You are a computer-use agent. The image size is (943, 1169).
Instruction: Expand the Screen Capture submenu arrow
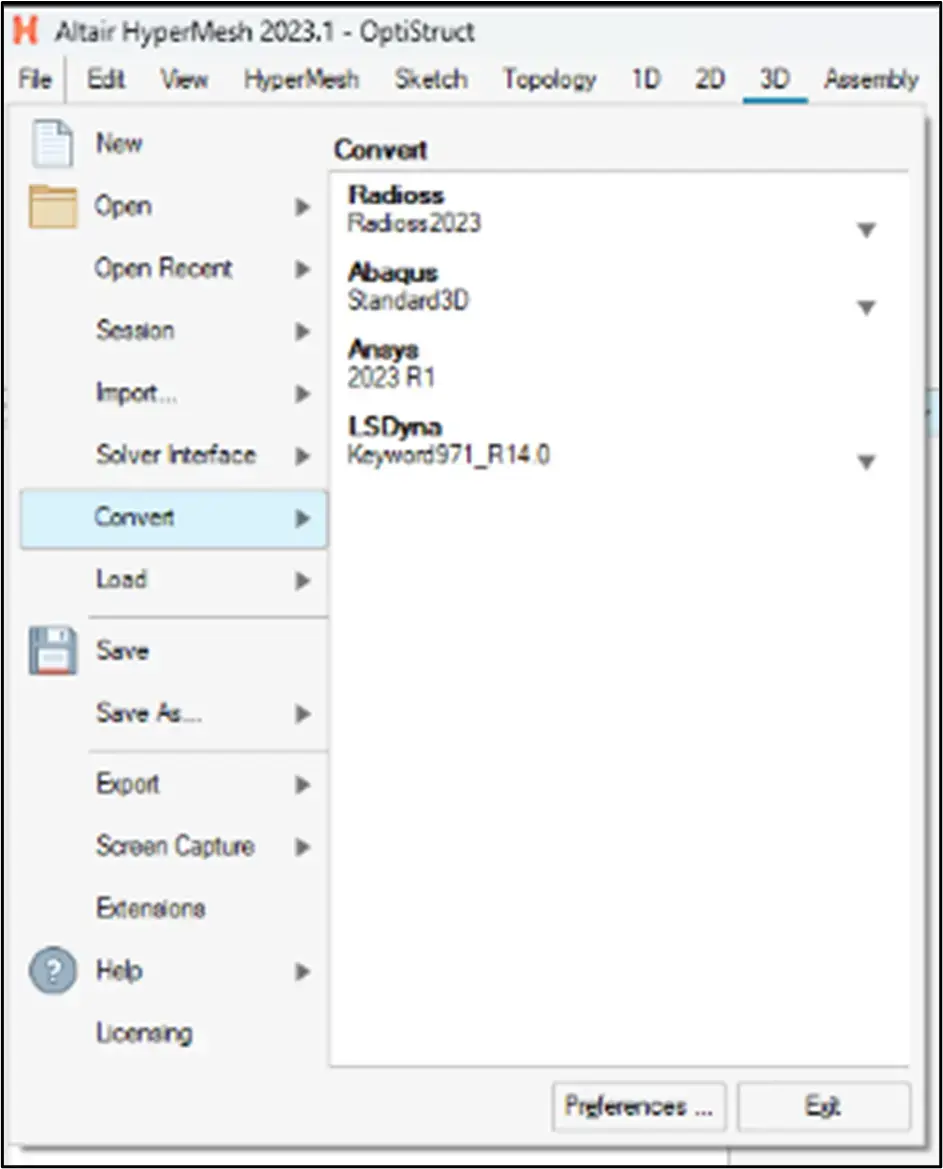click(x=302, y=847)
